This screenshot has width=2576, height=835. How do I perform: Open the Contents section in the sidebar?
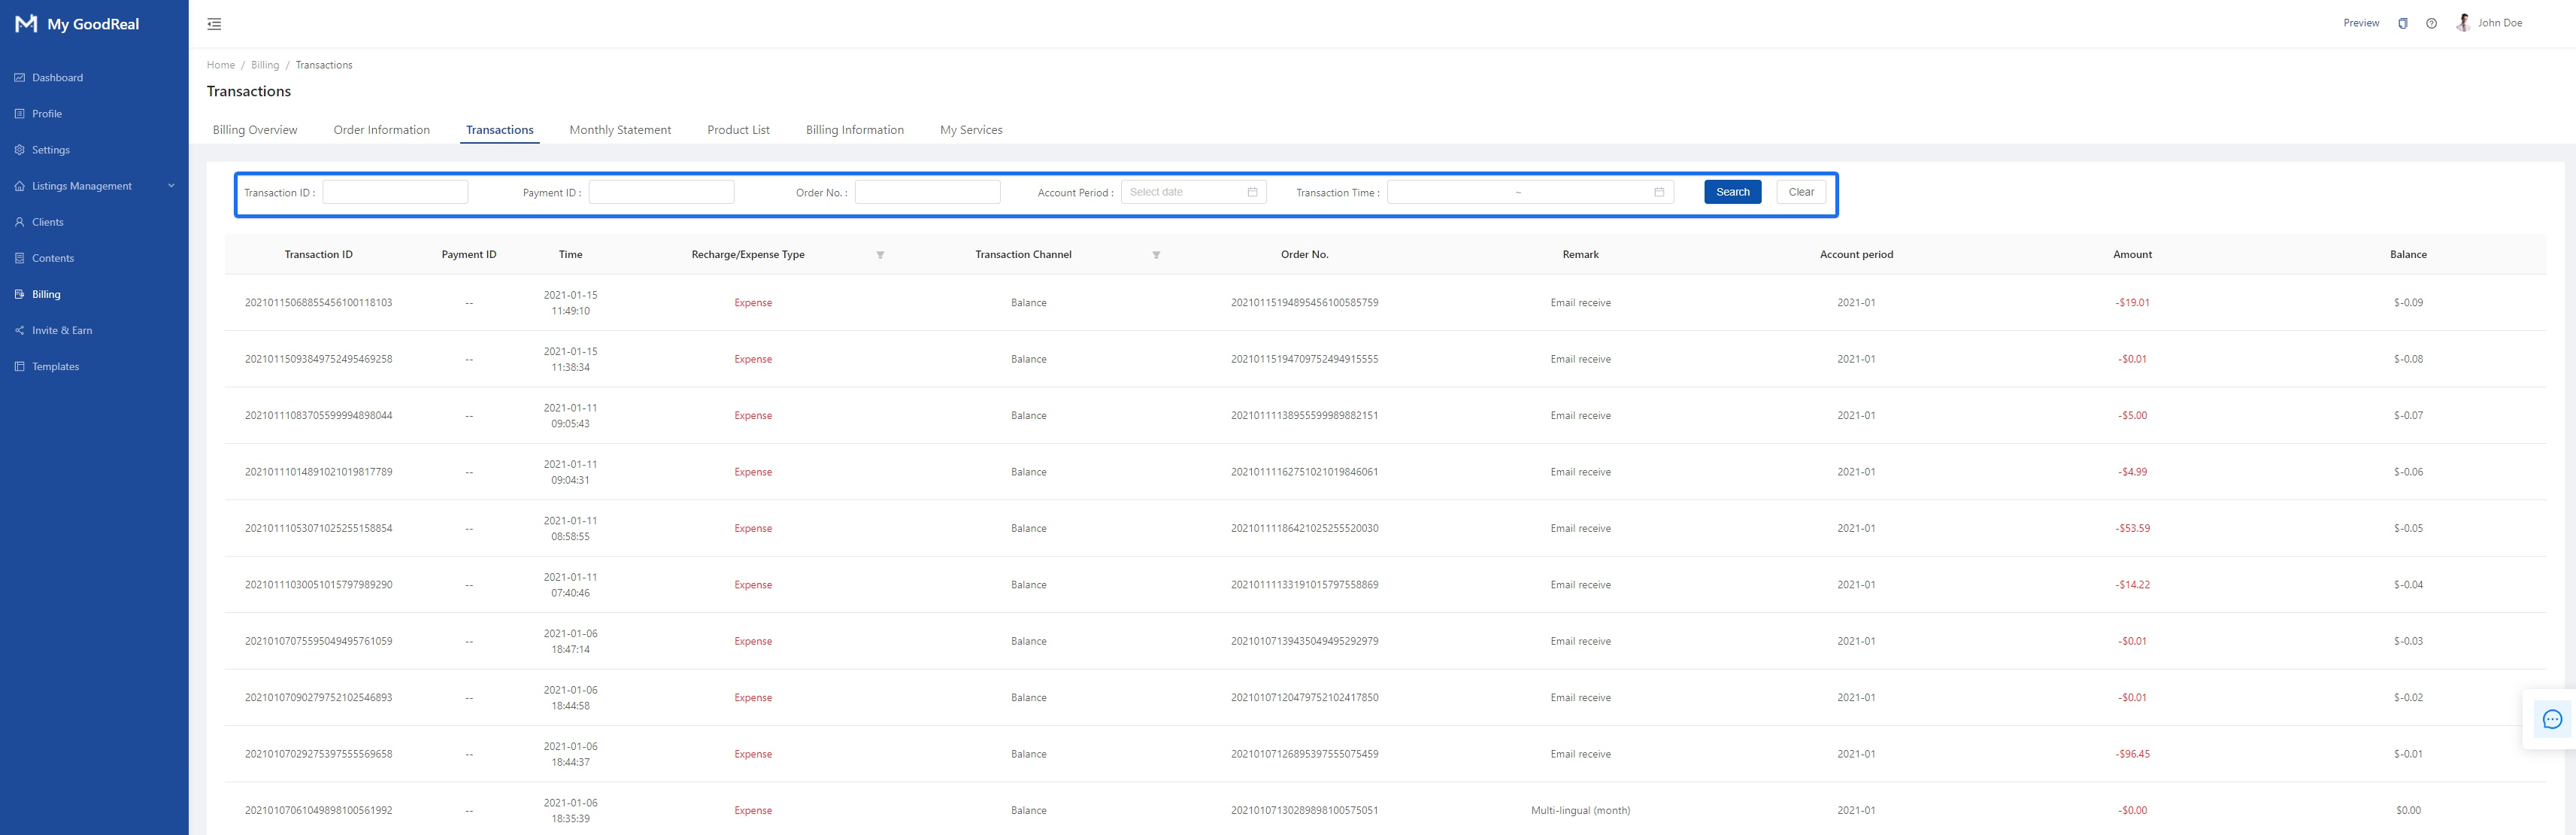pyautogui.click(x=53, y=257)
